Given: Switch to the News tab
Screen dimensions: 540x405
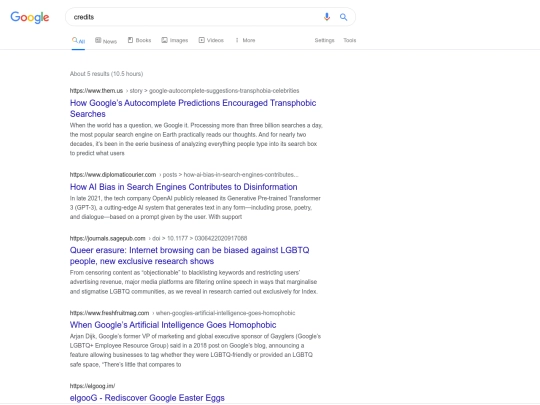Looking at the screenshot, I should pyautogui.click(x=106, y=41).
